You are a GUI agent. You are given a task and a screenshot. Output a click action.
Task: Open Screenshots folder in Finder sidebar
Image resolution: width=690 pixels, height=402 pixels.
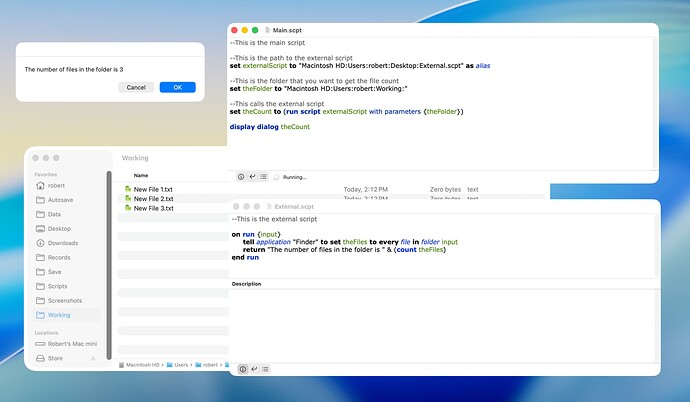[x=66, y=300]
